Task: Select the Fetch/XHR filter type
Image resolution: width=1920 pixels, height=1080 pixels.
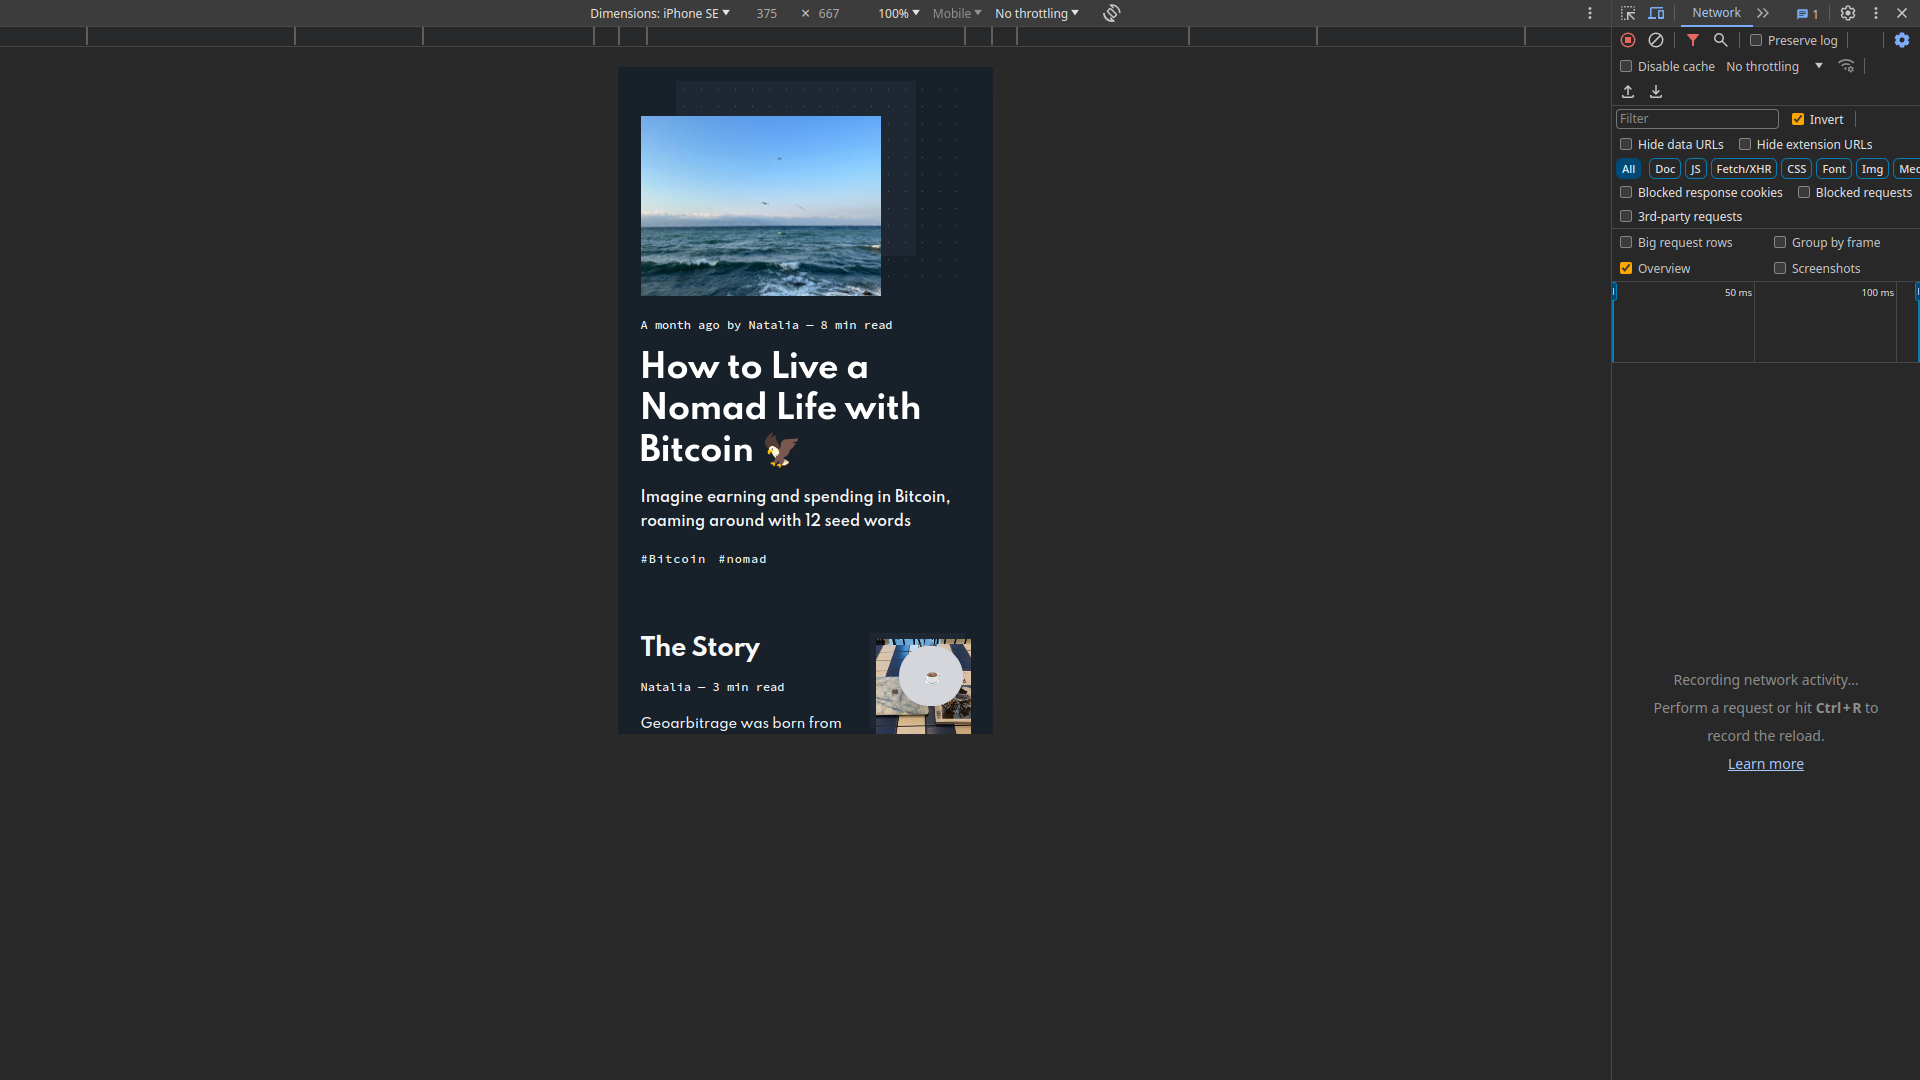Action: click(x=1743, y=169)
